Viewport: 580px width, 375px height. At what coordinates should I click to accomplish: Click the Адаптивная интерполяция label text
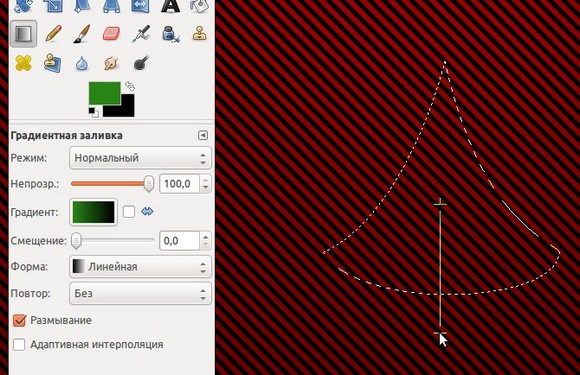pyautogui.click(x=97, y=345)
